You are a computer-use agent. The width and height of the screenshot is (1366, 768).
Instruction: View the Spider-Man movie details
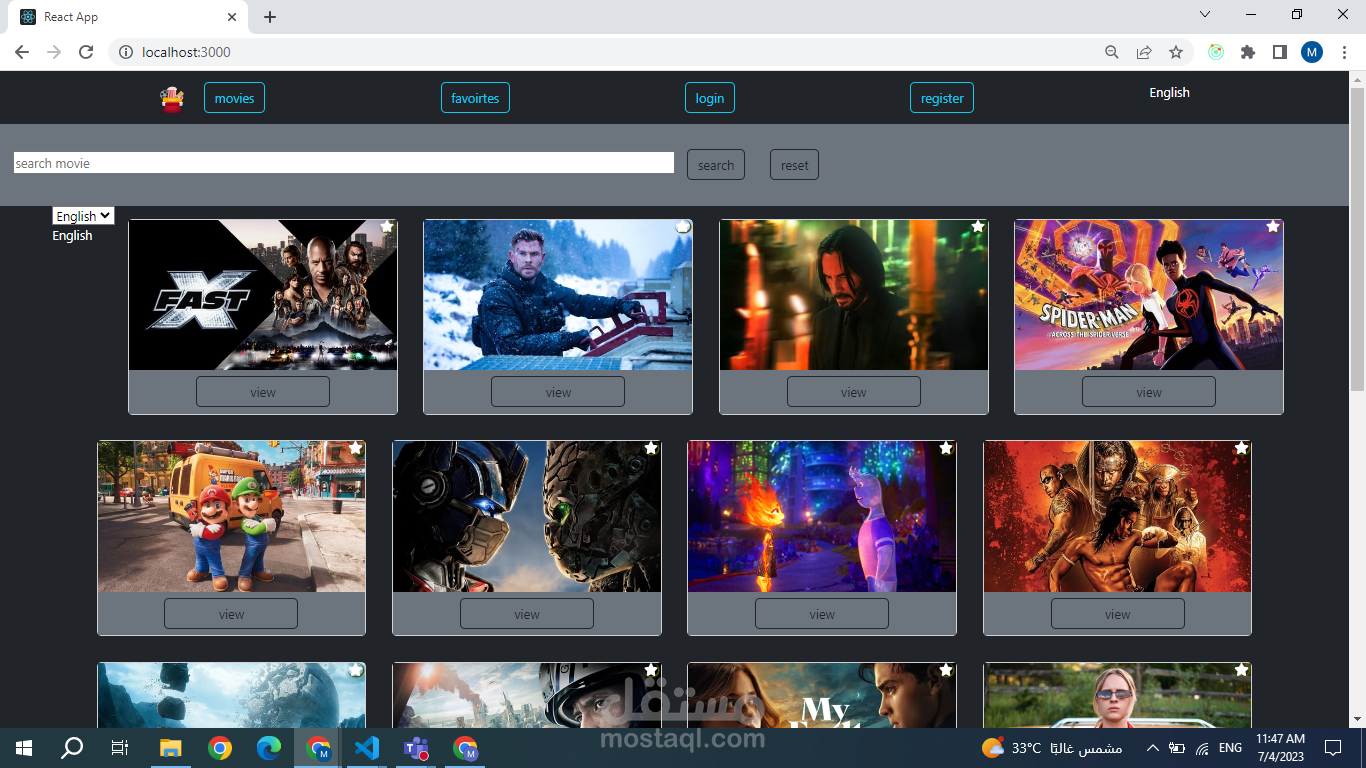[x=1149, y=392]
